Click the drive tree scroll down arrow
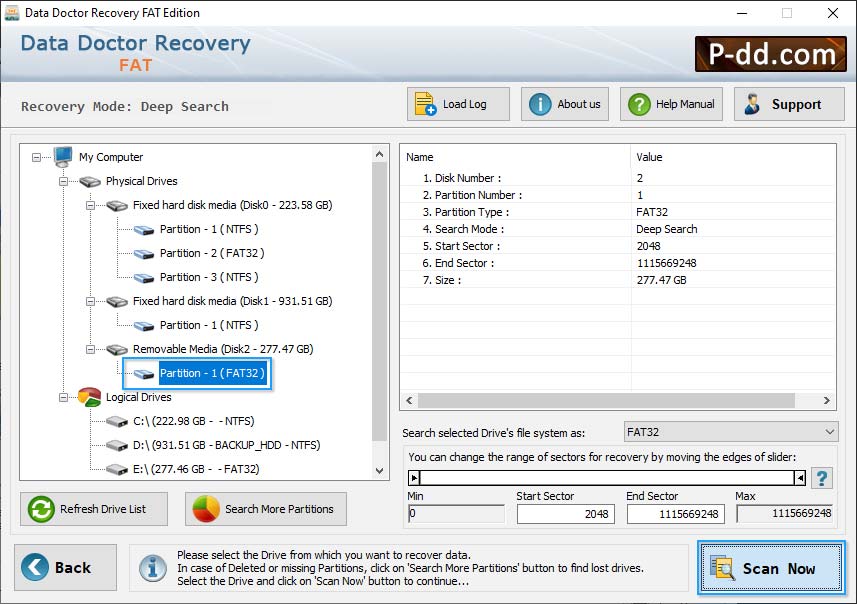The image size is (857, 604). 380,471
